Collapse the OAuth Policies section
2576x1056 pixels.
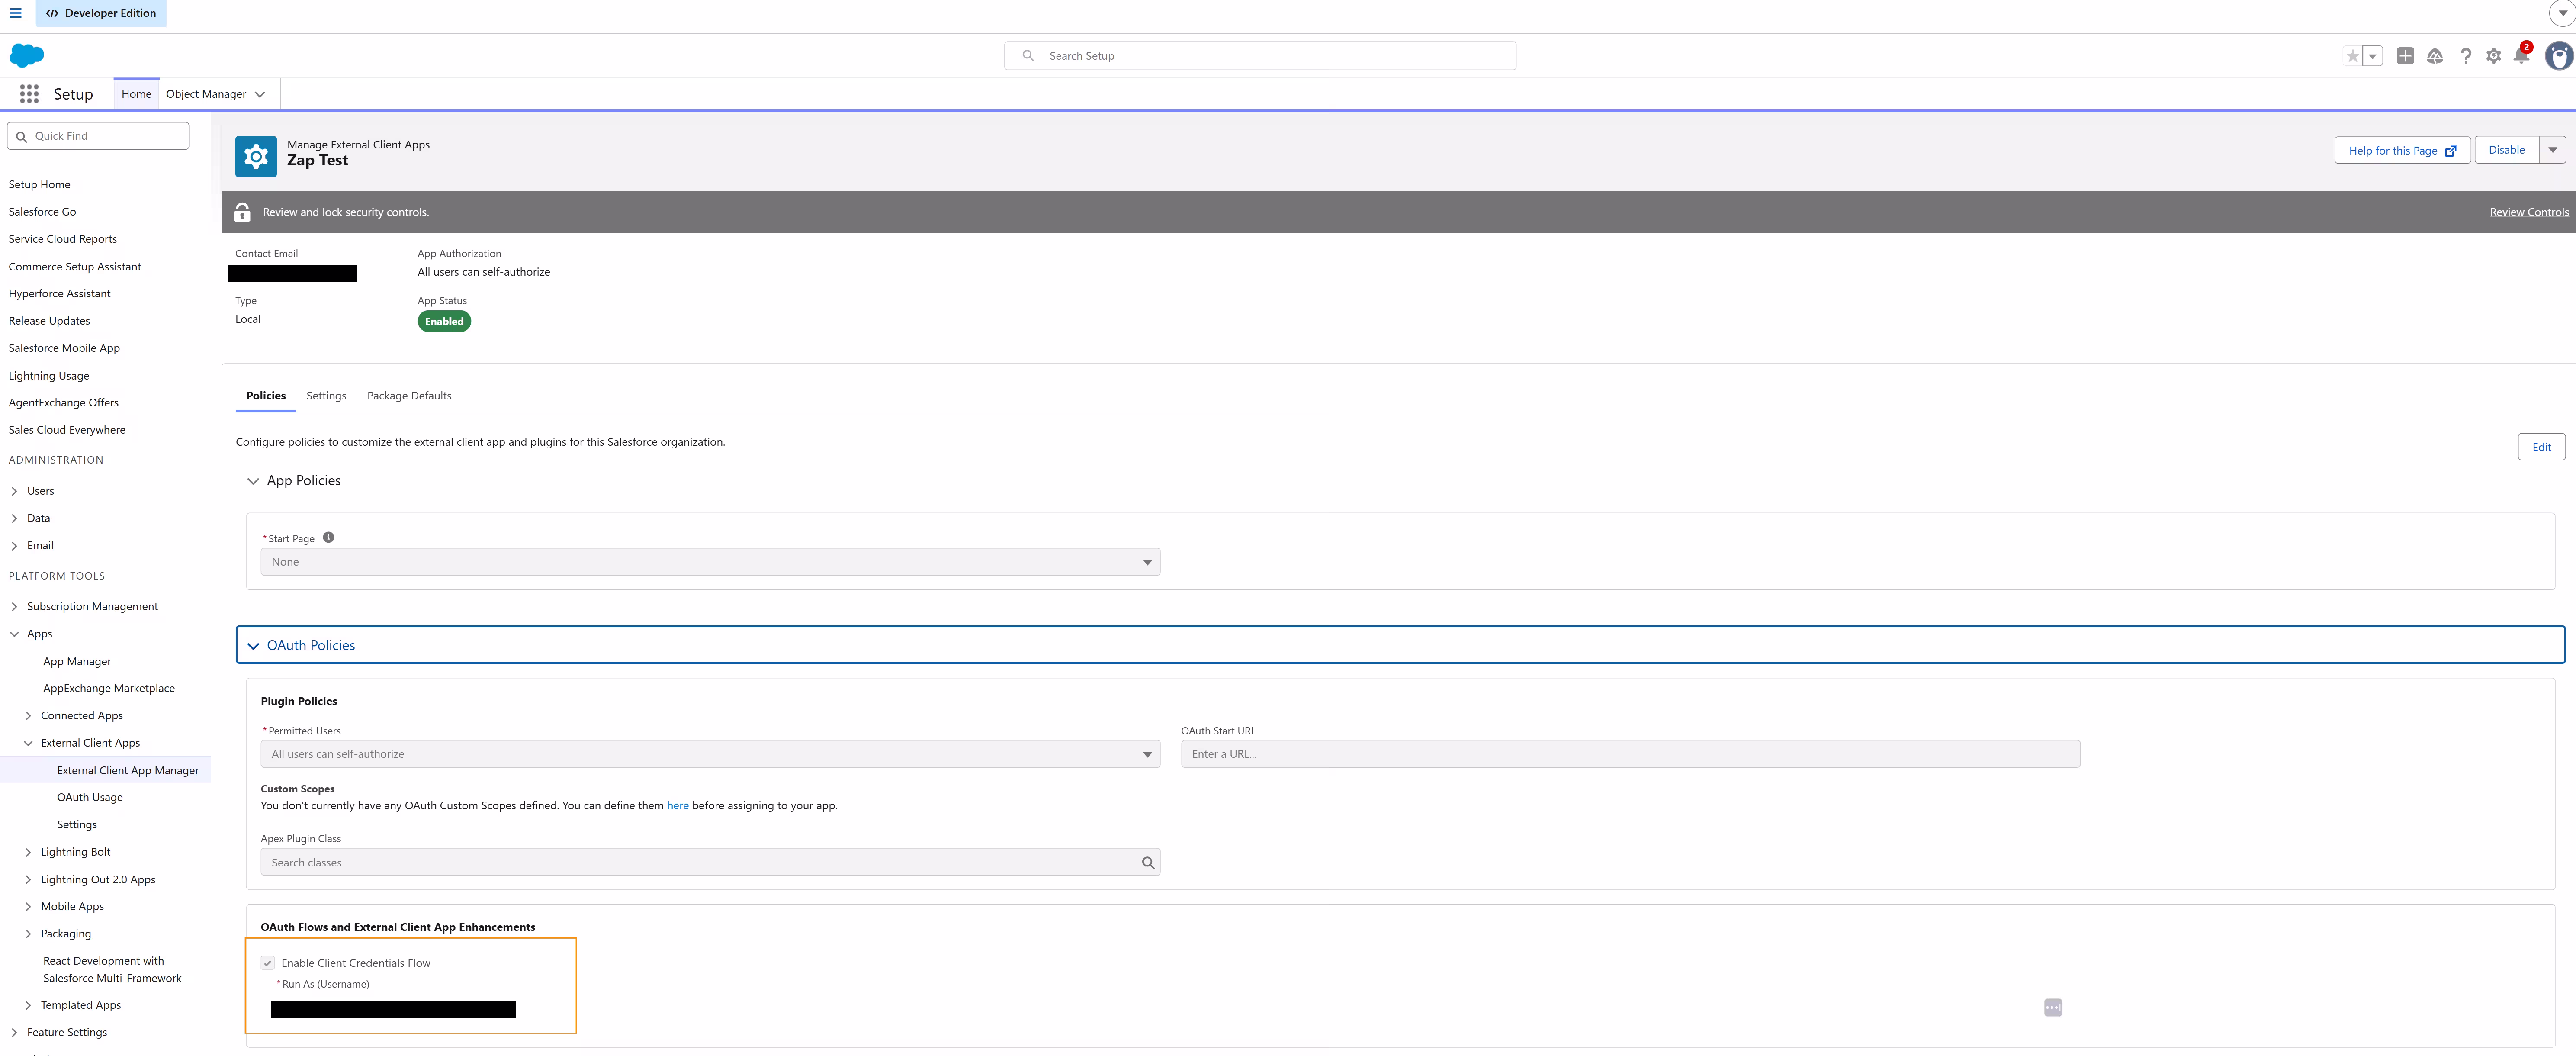click(253, 646)
